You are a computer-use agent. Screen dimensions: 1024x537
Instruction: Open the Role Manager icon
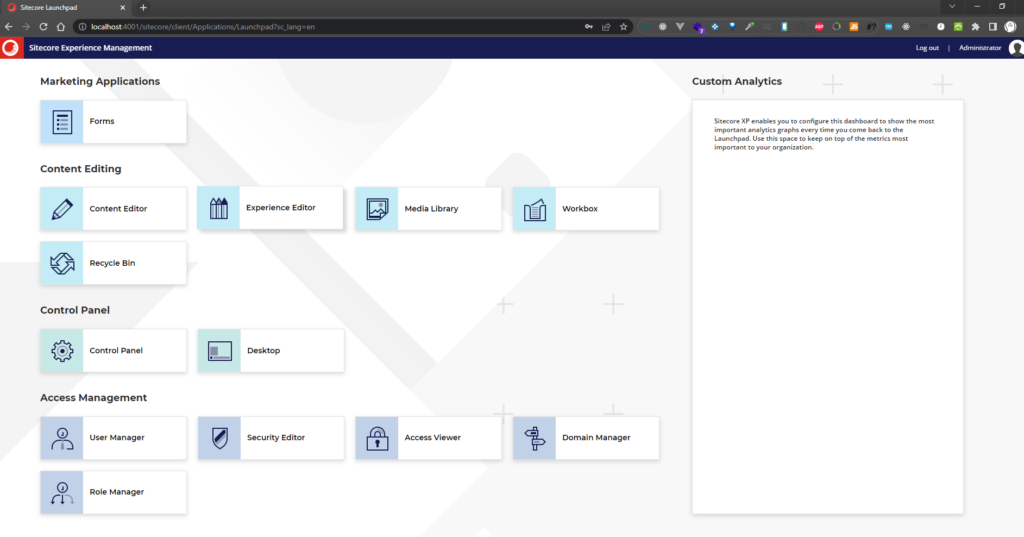[x=62, y=492]
